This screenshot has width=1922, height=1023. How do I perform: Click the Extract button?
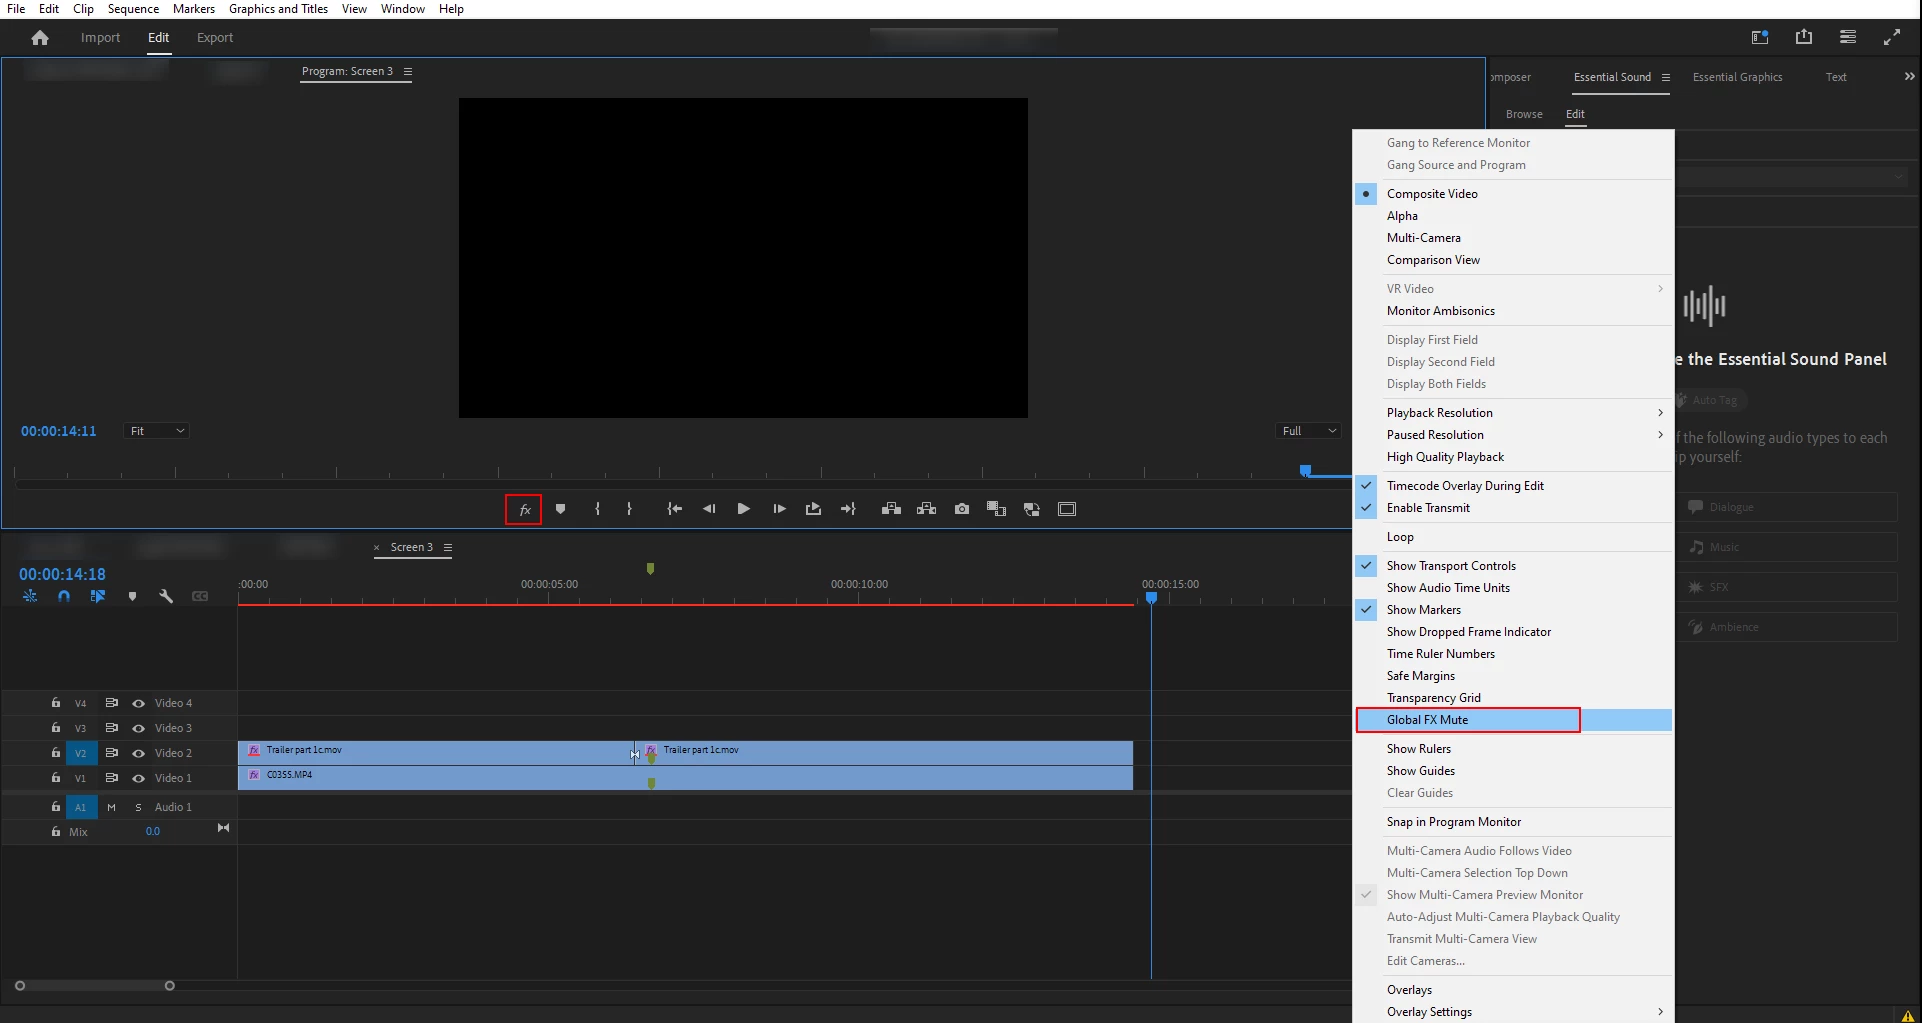pyautogui.click(x=927, y=509)
